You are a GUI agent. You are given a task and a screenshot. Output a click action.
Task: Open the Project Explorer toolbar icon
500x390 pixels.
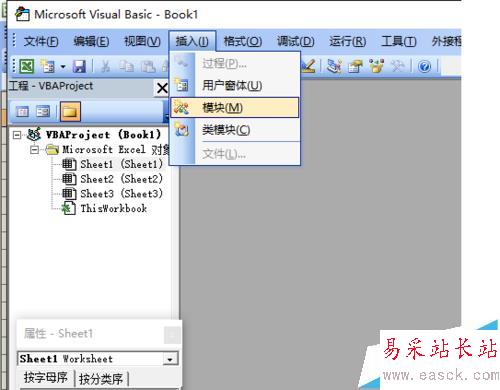tap(334, 66)
